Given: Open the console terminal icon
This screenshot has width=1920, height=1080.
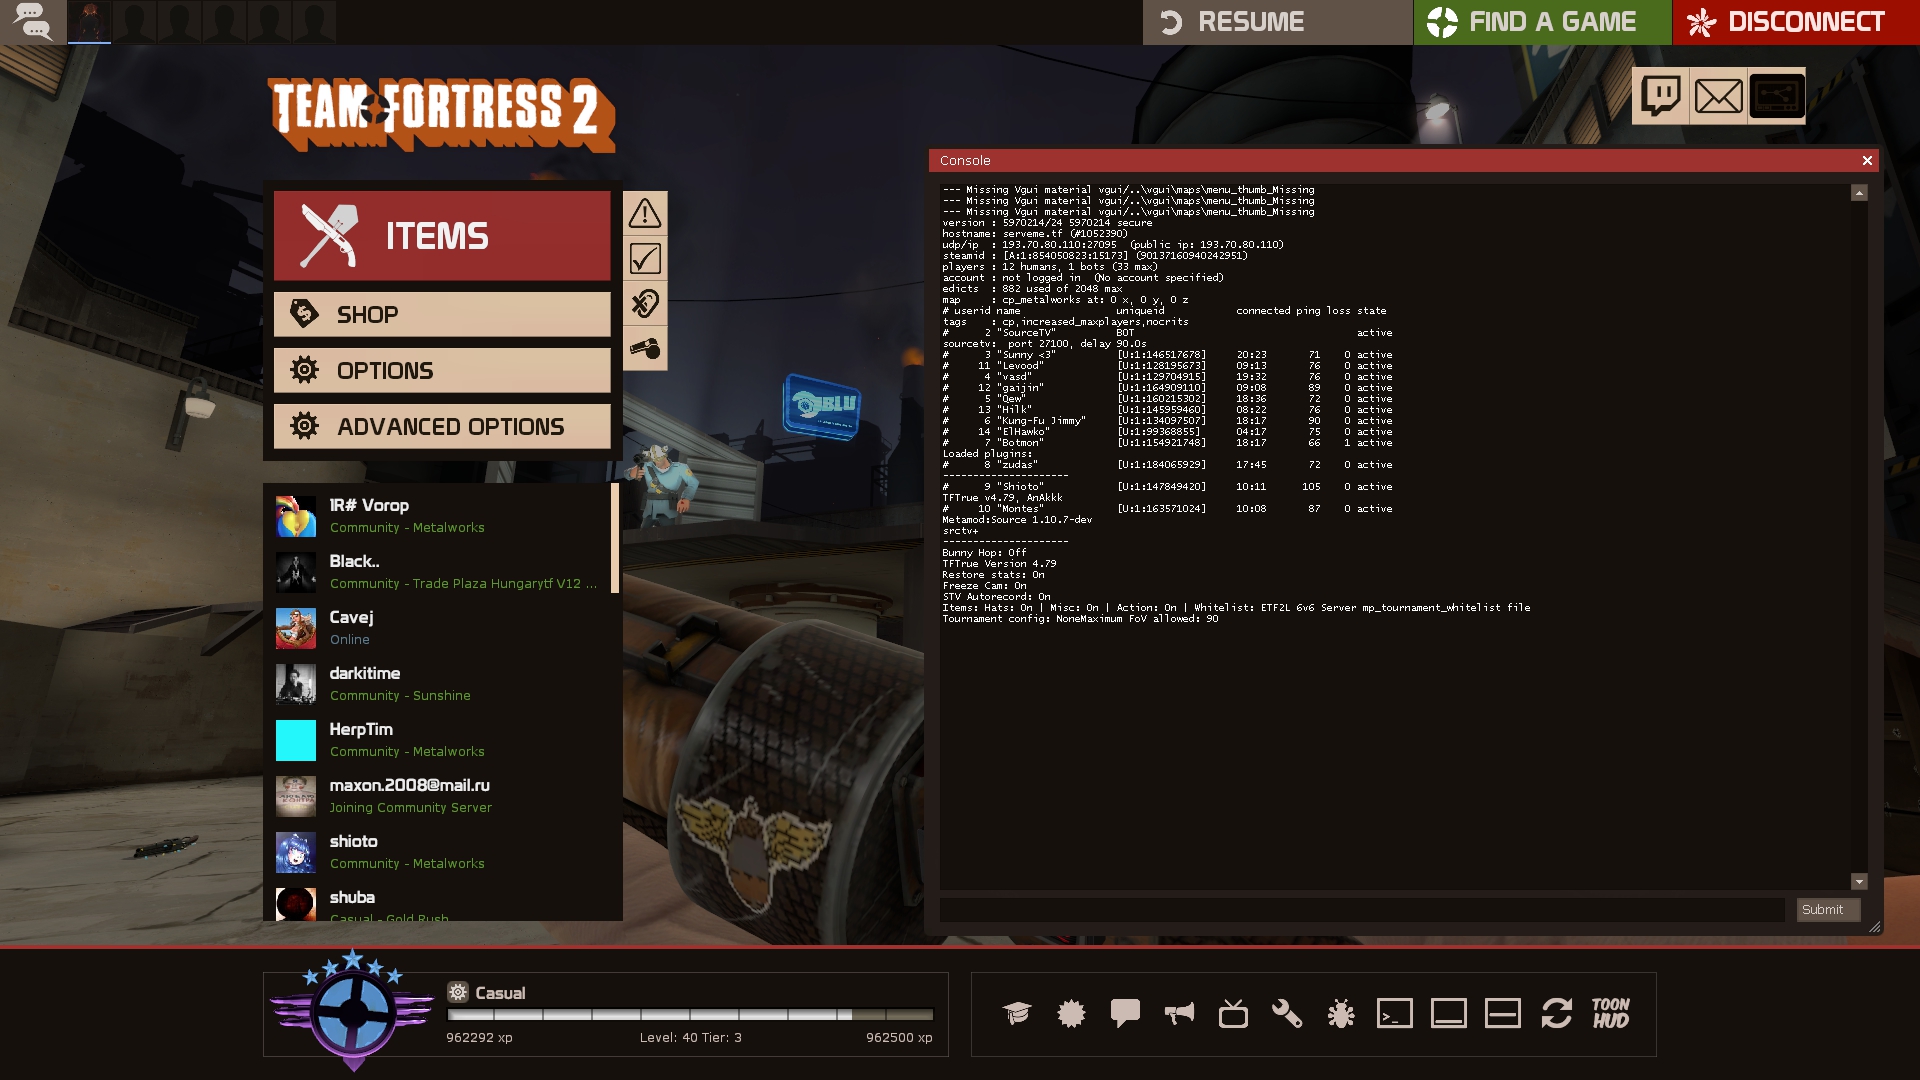Looking at the screenshot, I should coord(1395,1013).
